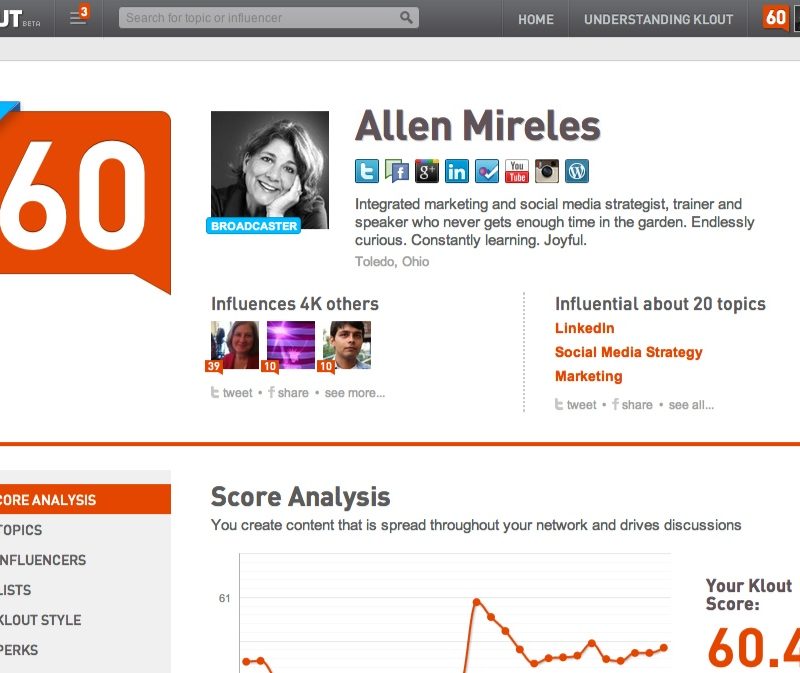
Task: Click see more... under the influenced users
Action: tap(355, 393)
